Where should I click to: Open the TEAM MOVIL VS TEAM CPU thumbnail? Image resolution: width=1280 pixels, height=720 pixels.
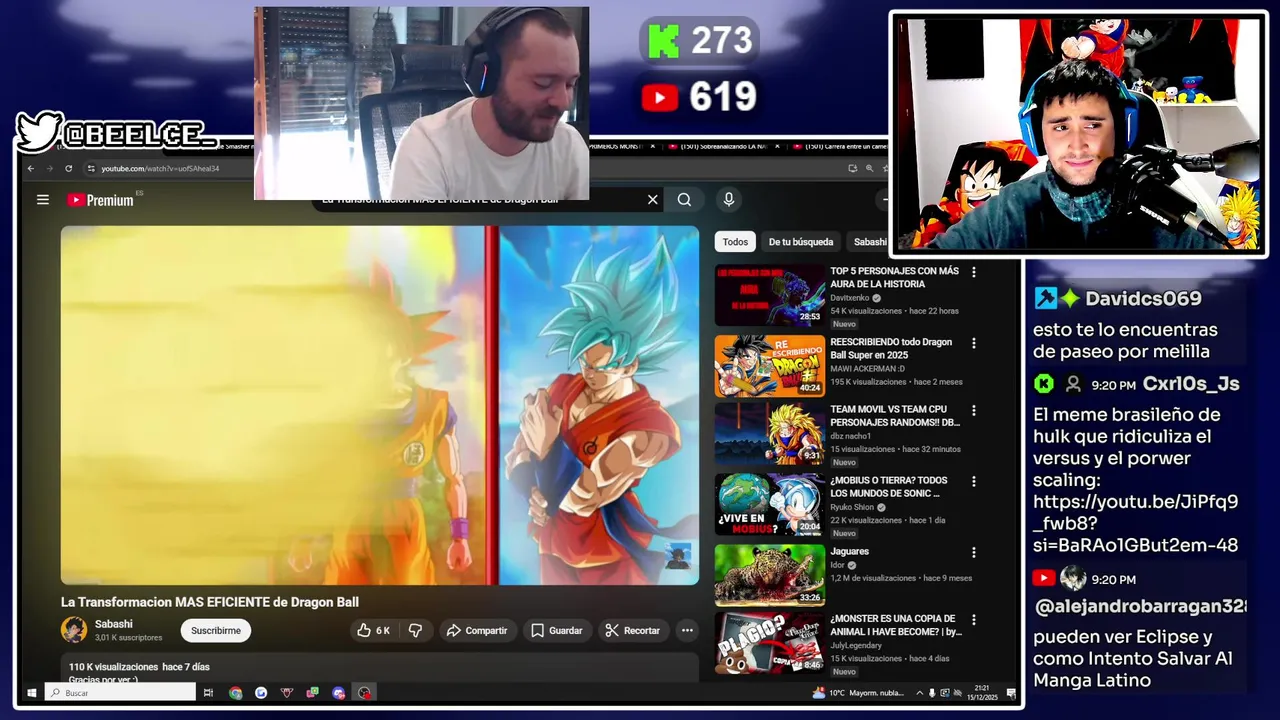[769, 434]
